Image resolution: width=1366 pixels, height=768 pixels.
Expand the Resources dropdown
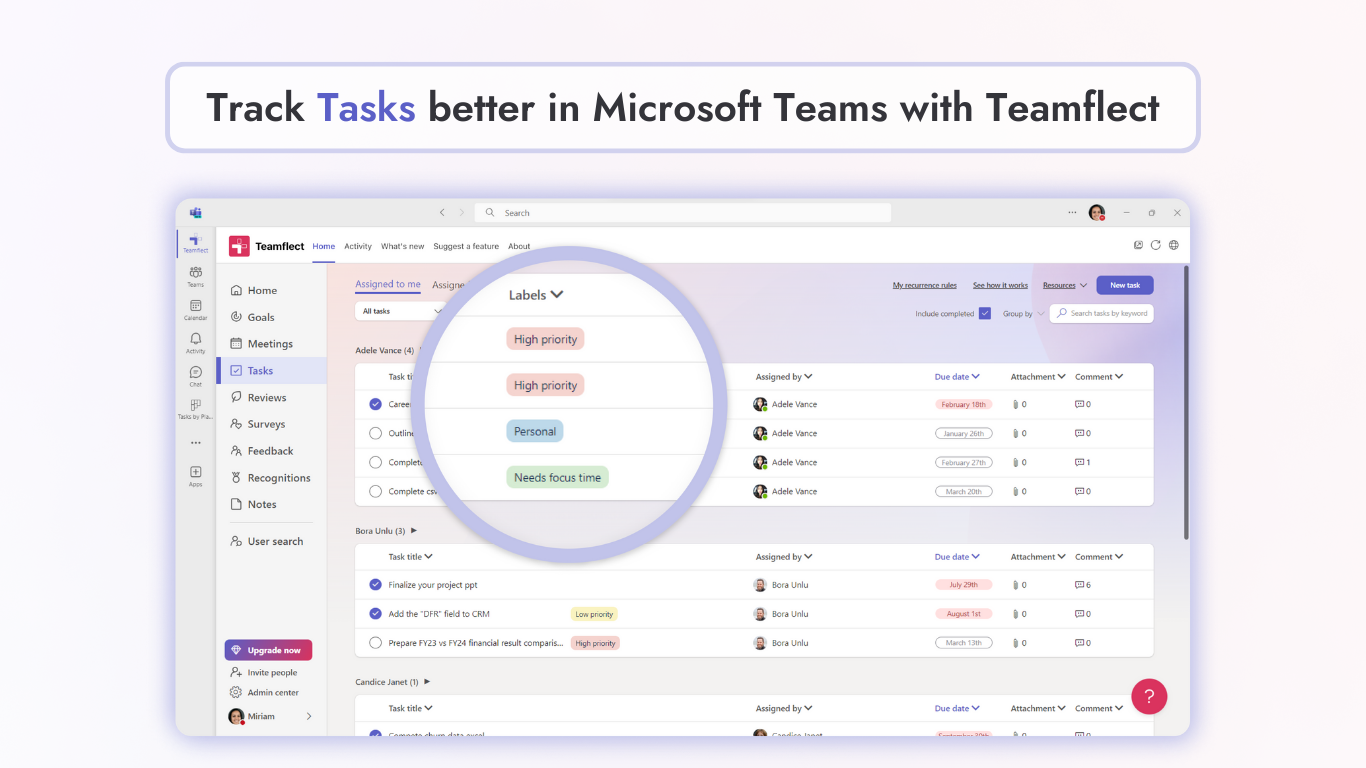[x=1065, y=285]
